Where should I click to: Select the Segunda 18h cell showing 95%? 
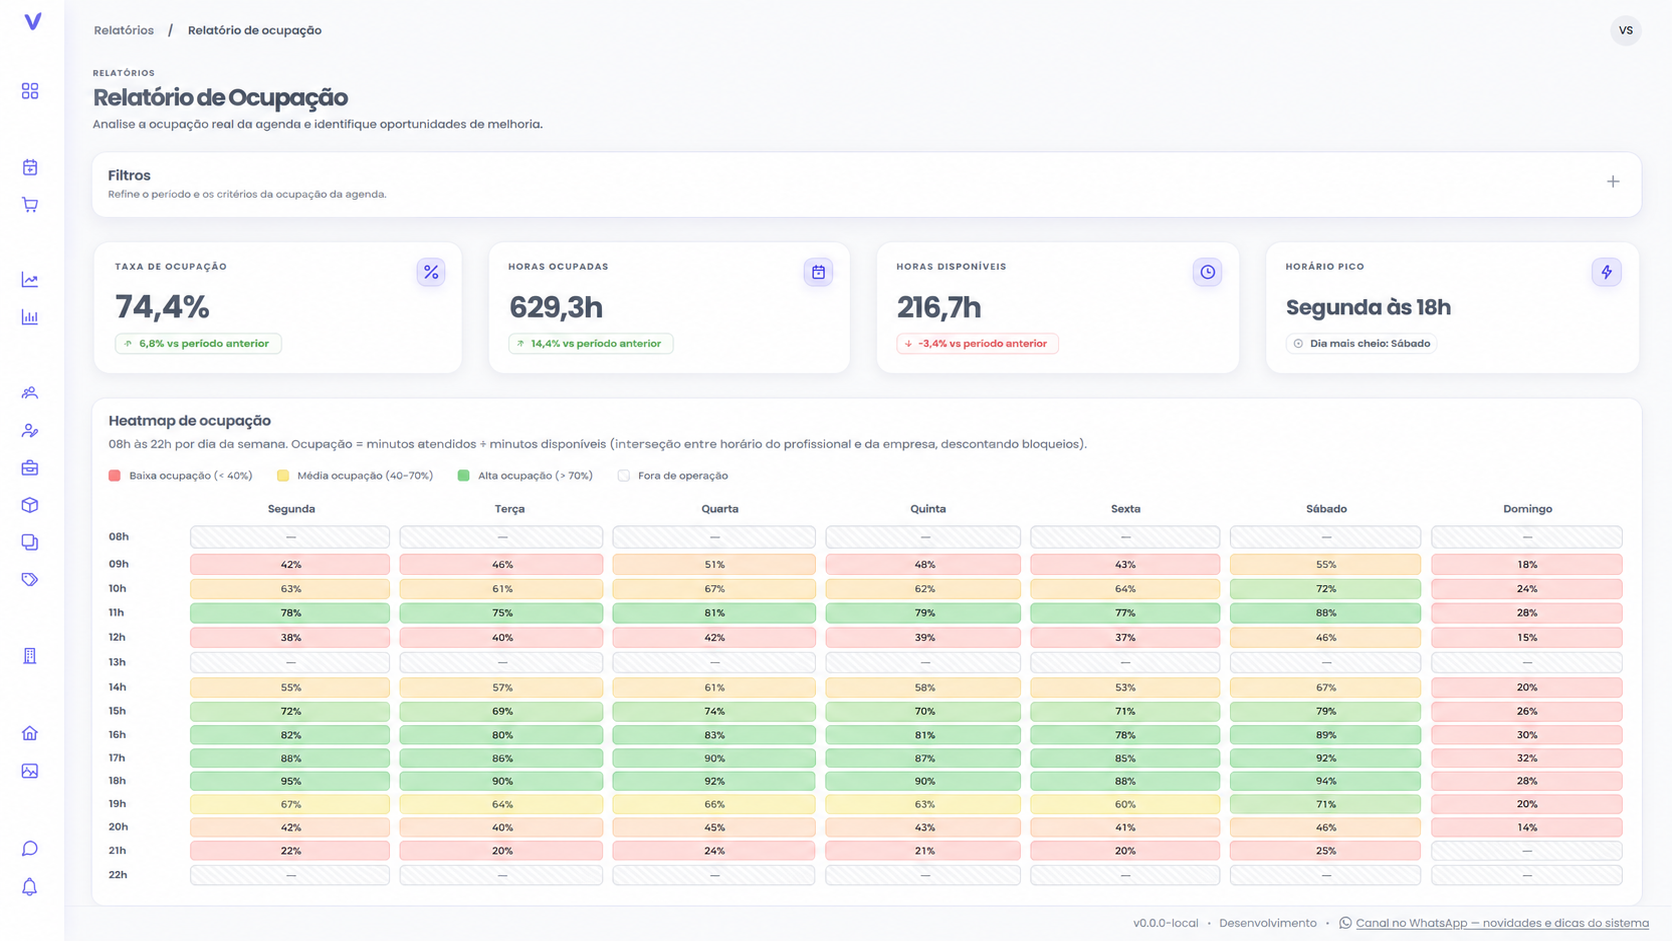pos(290,781)
